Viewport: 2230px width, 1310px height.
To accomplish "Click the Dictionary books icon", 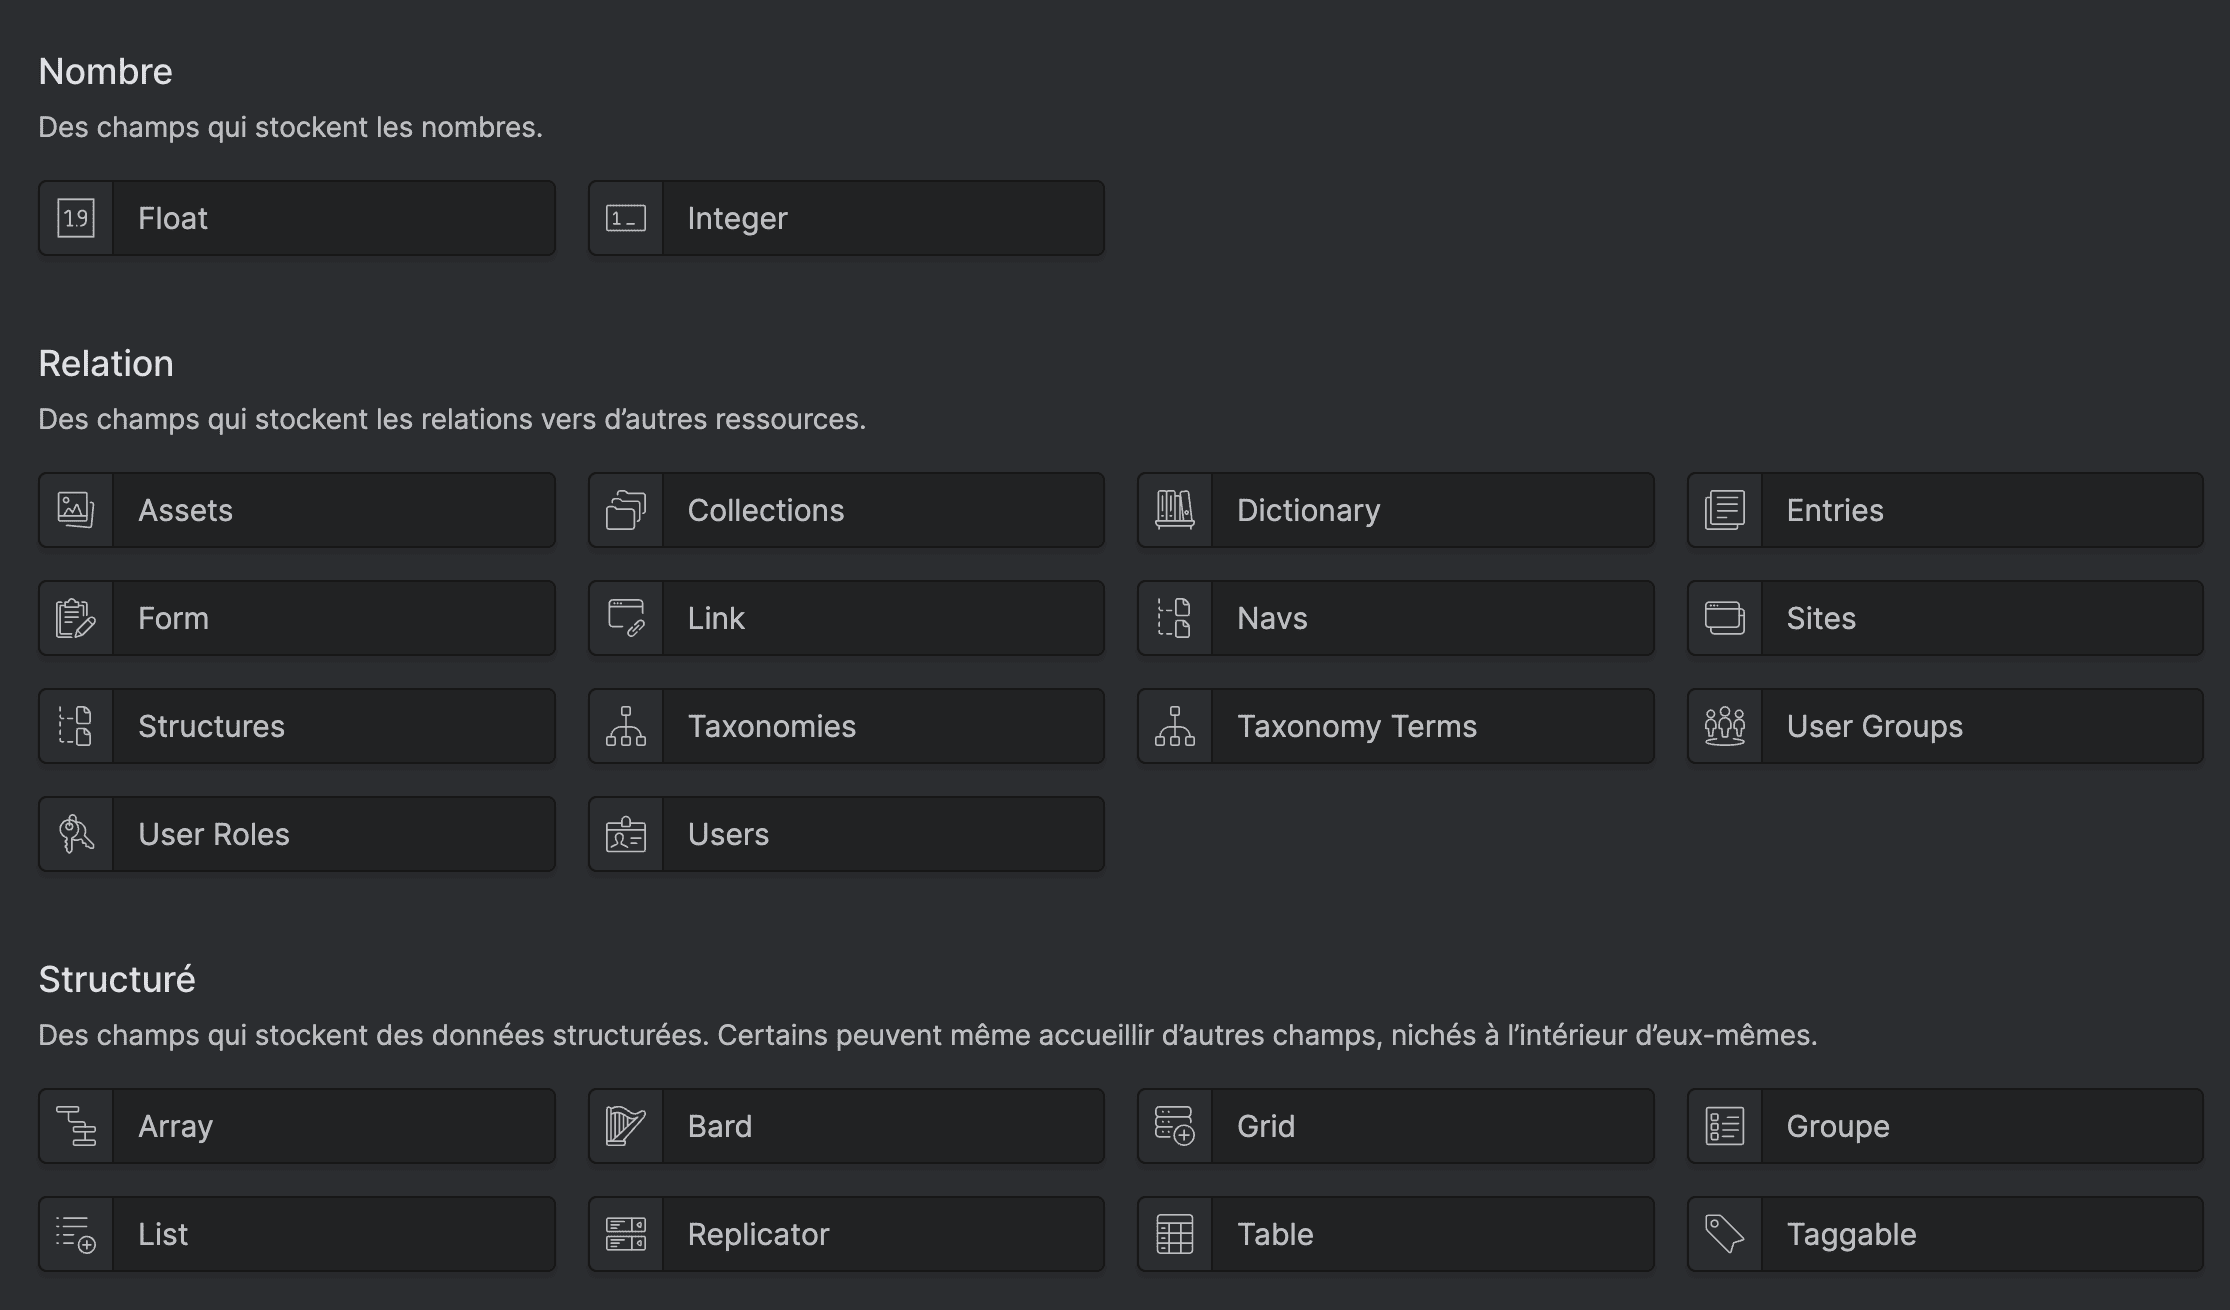I will [1175, 510].
